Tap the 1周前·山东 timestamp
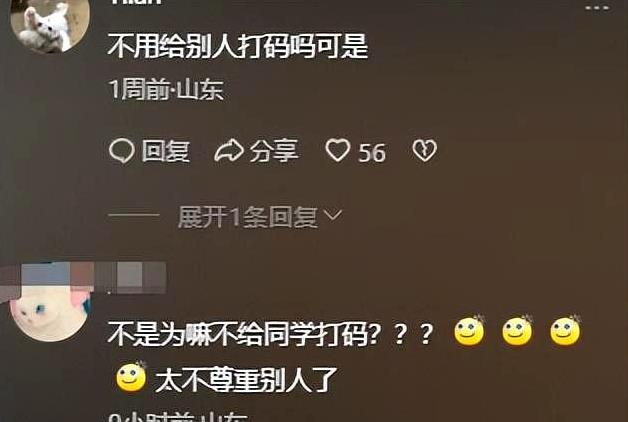628x422 pixels. 166,90
